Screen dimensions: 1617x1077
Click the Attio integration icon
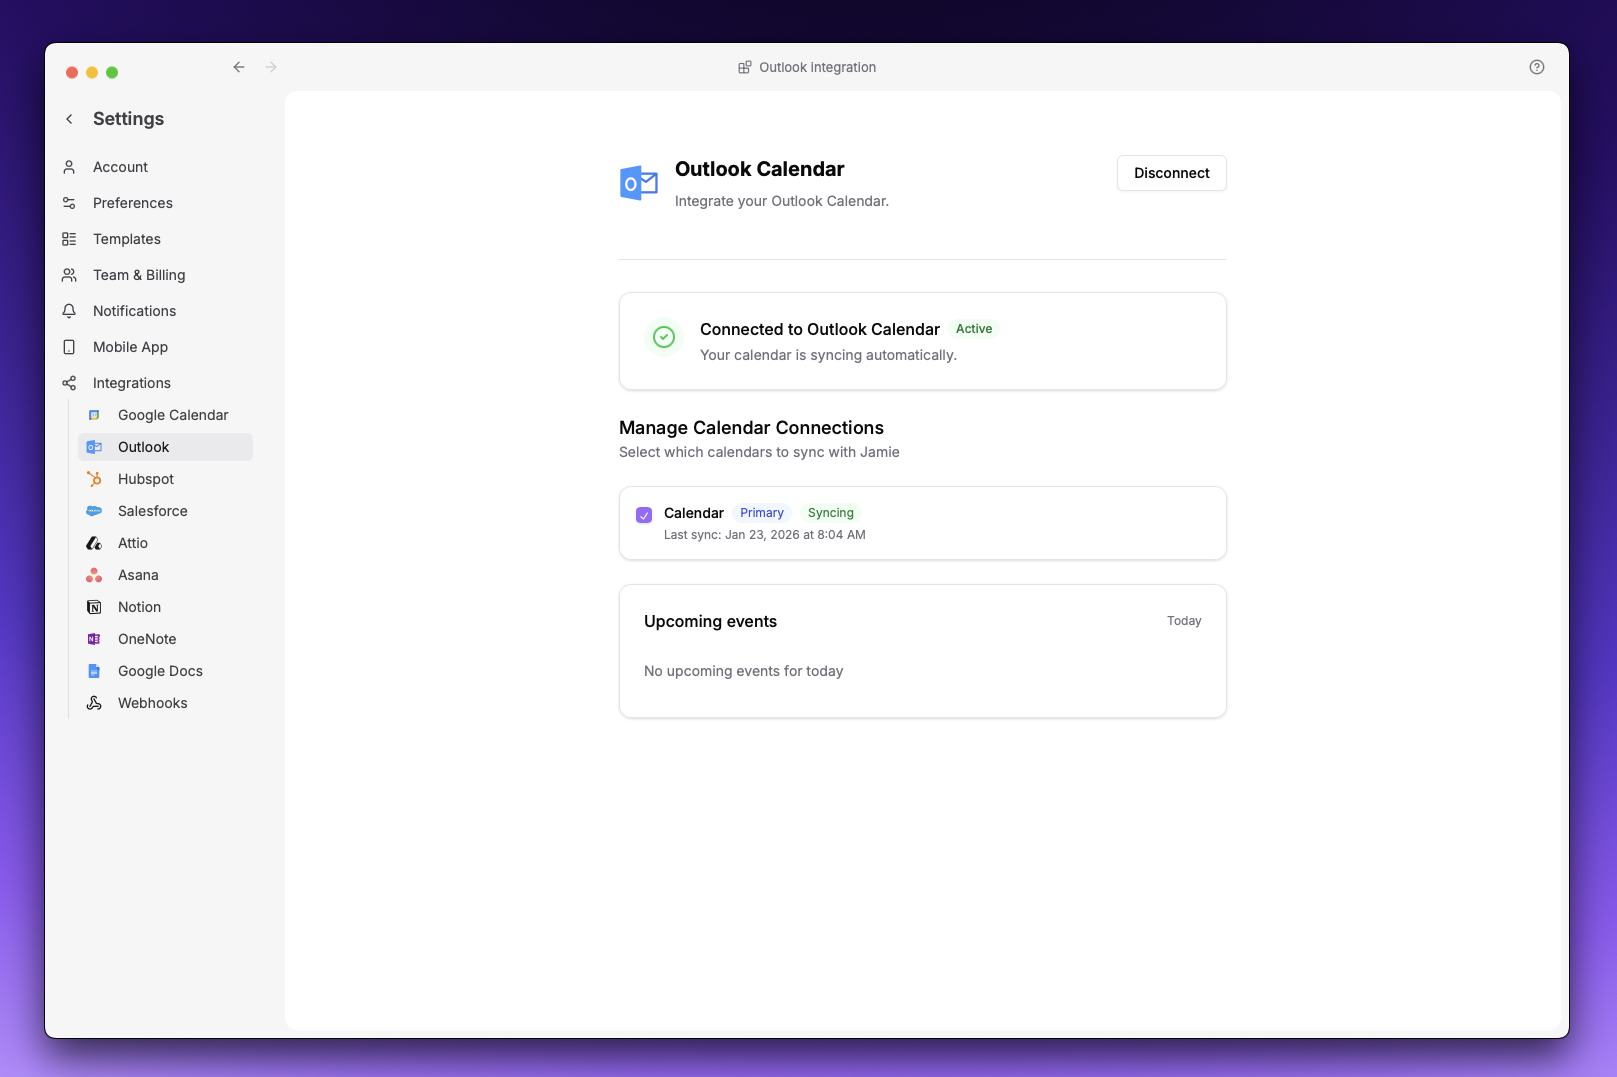pyautogui.click(x=93, y=543)
